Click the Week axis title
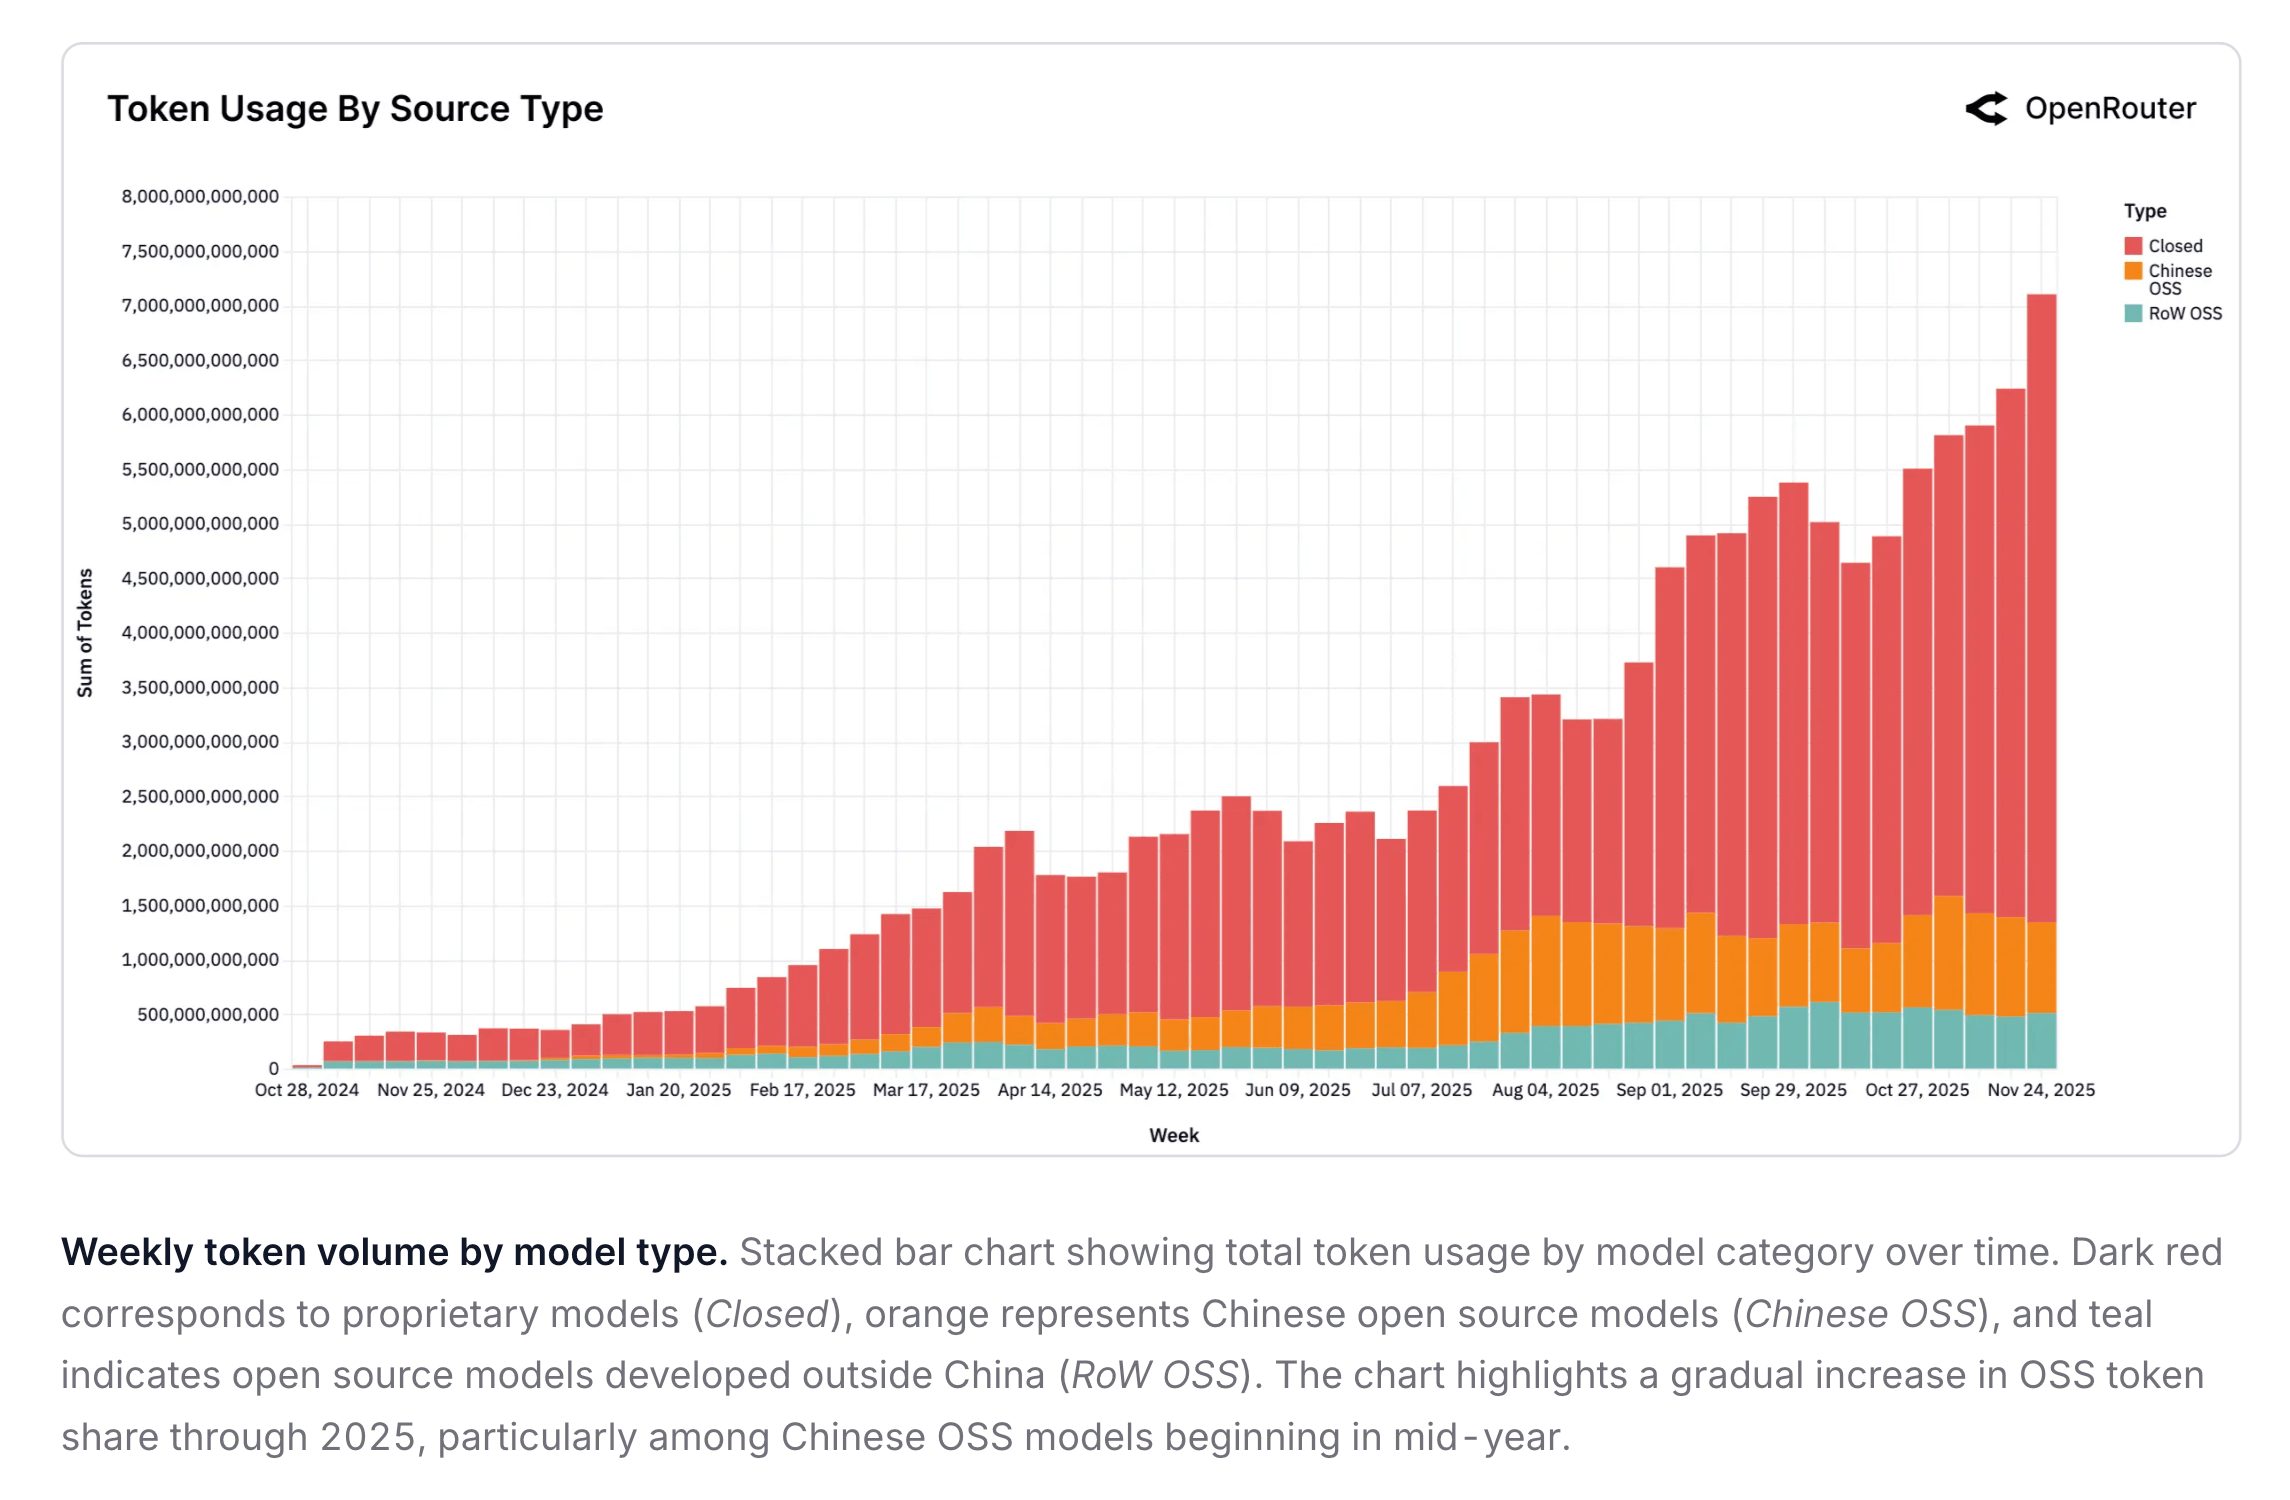 [x=1173, y=1135]
